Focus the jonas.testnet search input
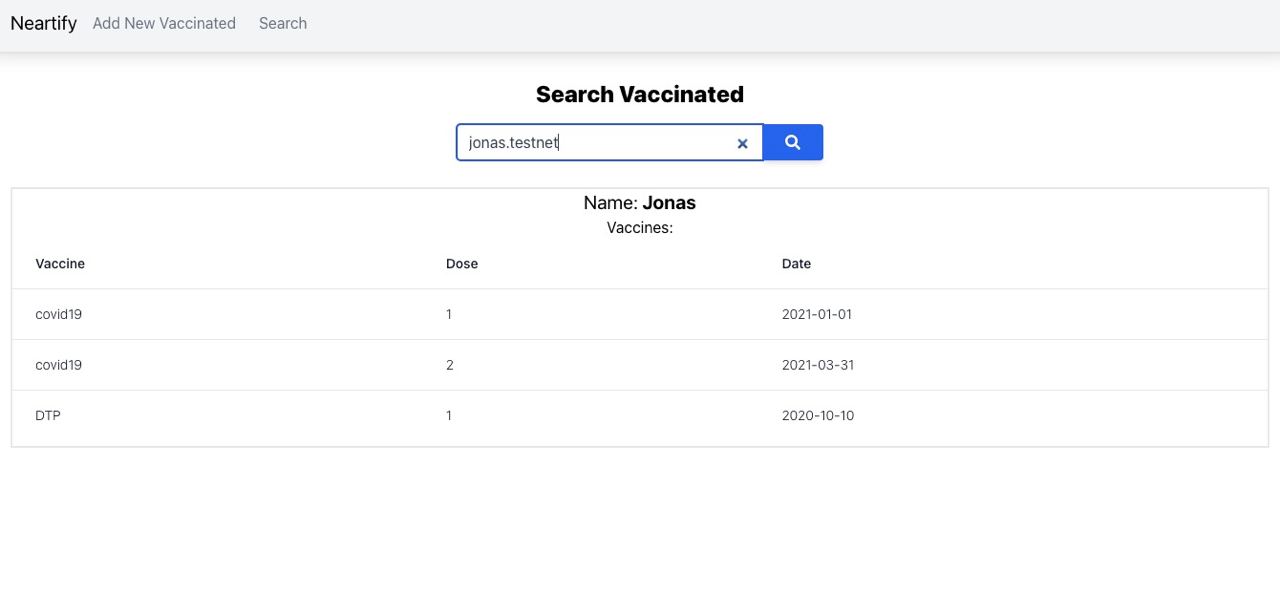Viewport: 1280px width, 593px height. (595, 142)
